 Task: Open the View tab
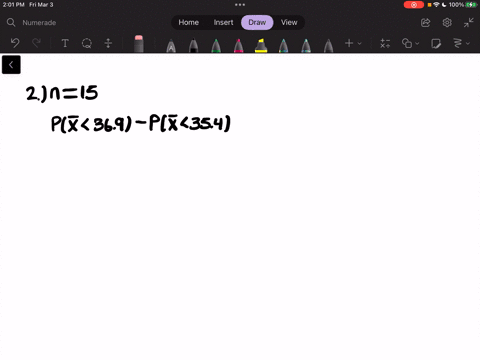(289, 22)
